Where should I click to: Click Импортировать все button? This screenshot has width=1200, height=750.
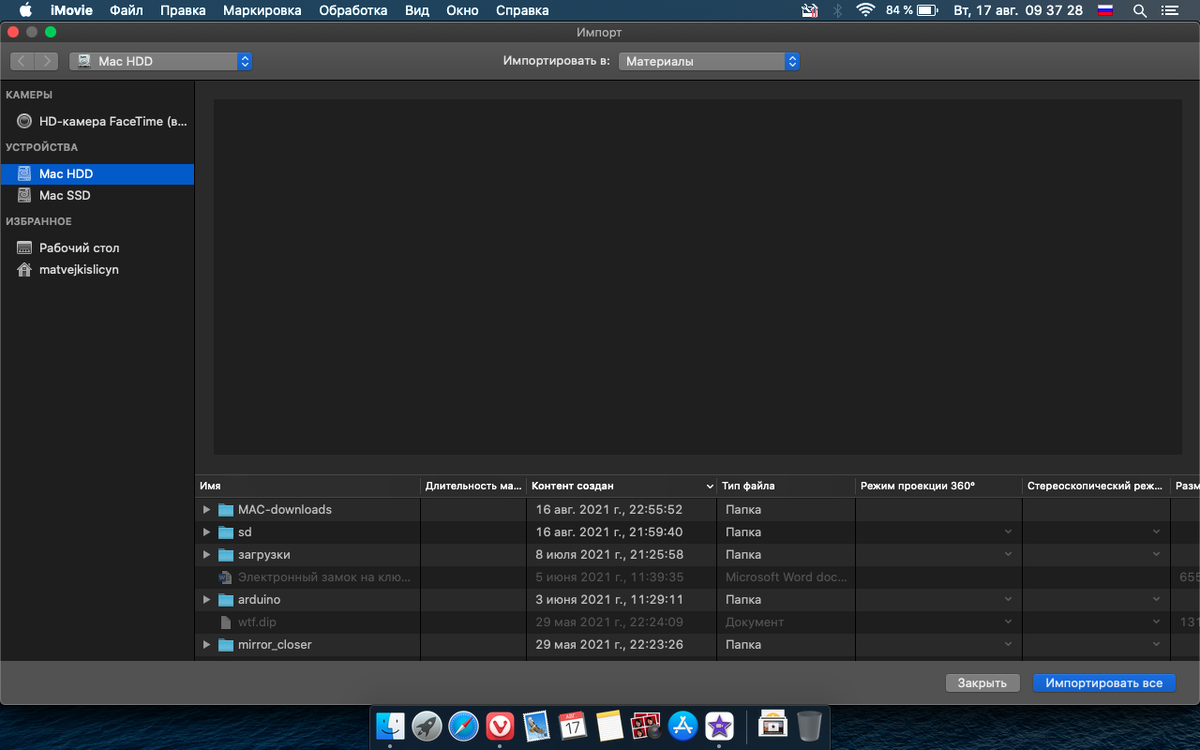[1104, 683]
